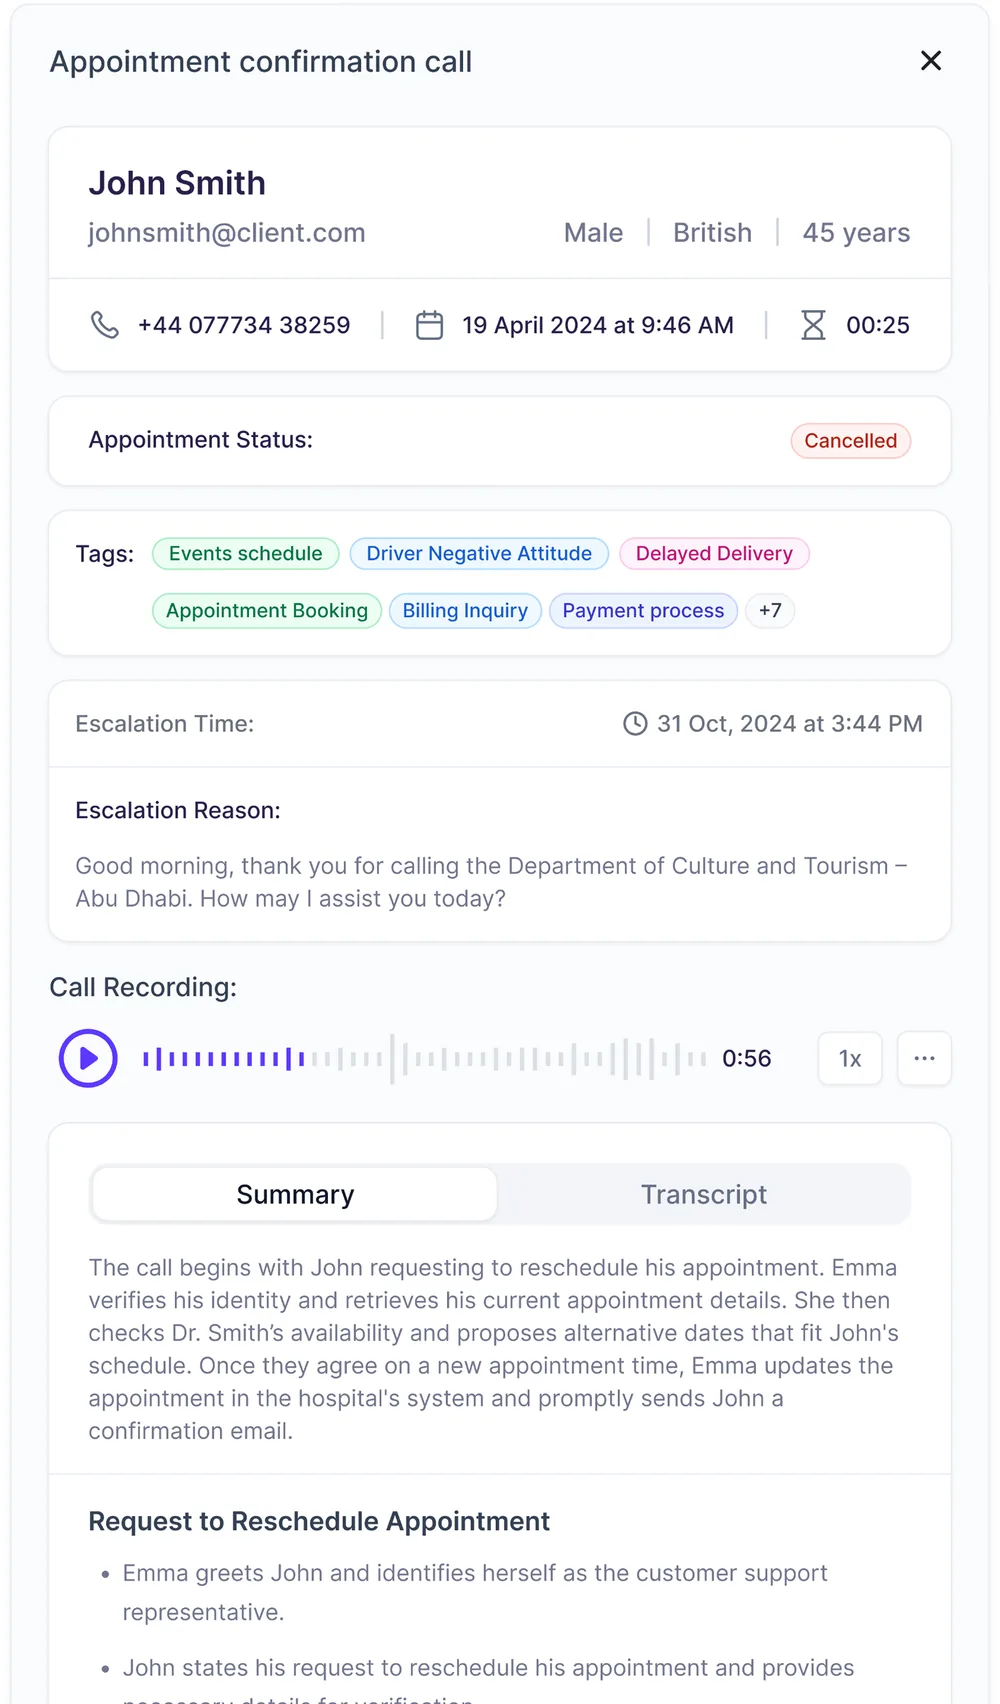The height and width of the screenshot is (1704, 1000).
Task: Click the clock icon by escalation time
Action: (x=635, y=723)
